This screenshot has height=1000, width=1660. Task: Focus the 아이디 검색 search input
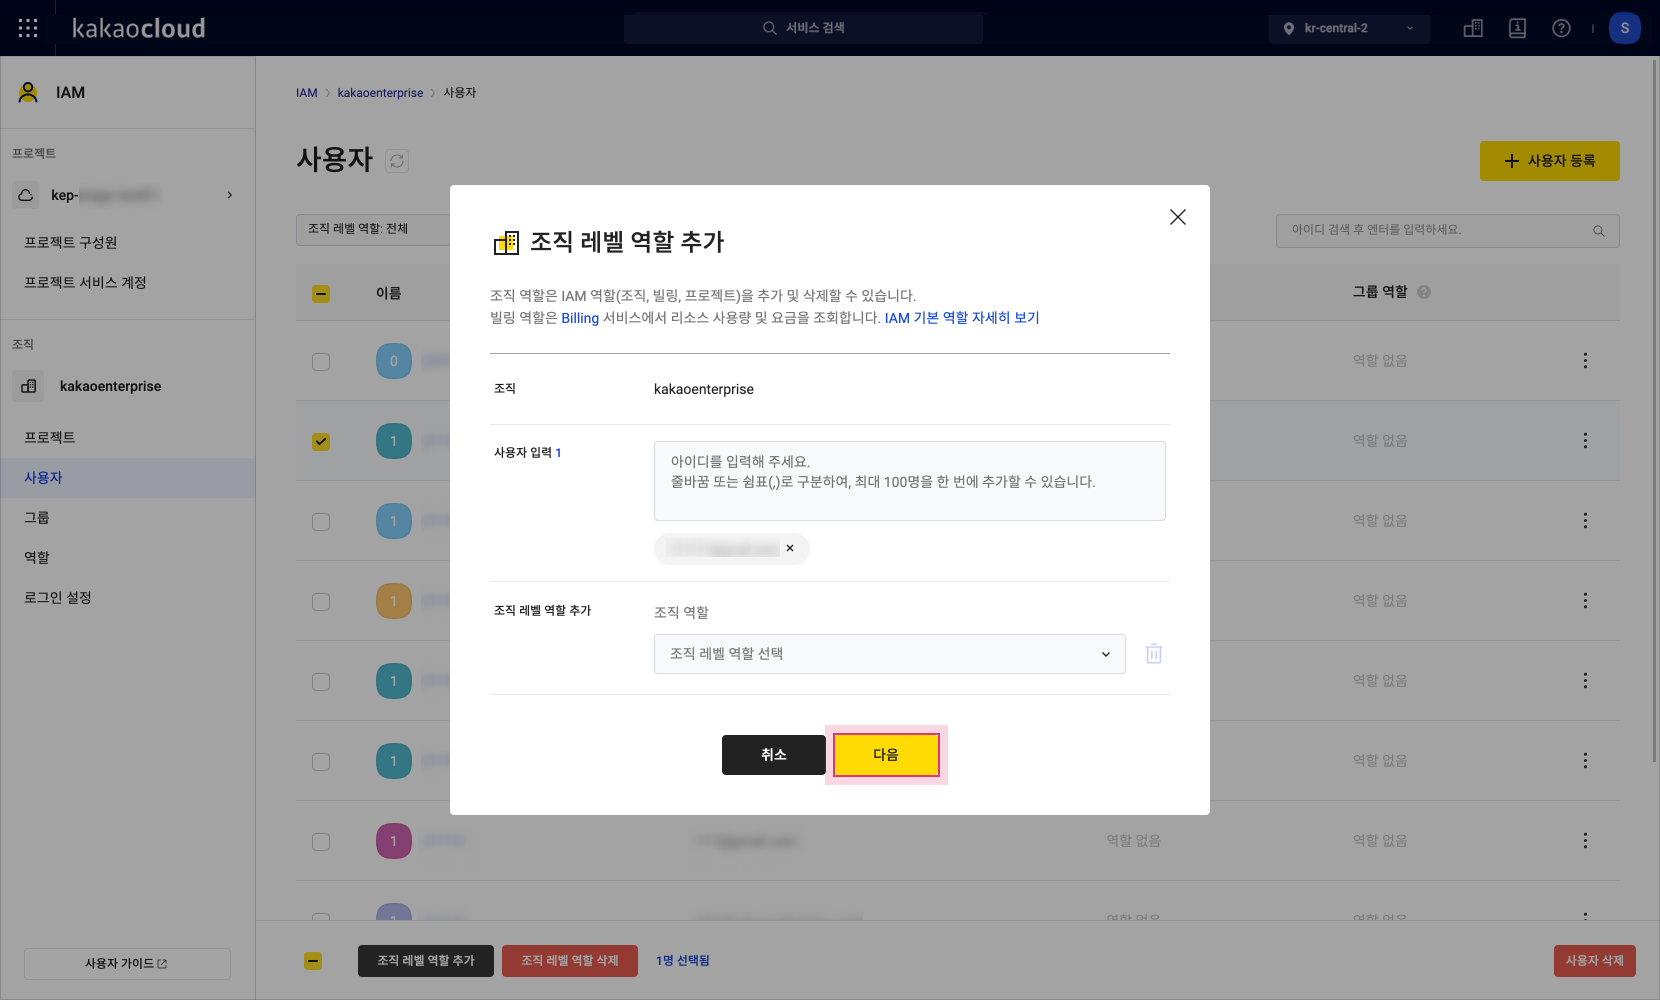pyautogui.click(x=1448, y=231)
